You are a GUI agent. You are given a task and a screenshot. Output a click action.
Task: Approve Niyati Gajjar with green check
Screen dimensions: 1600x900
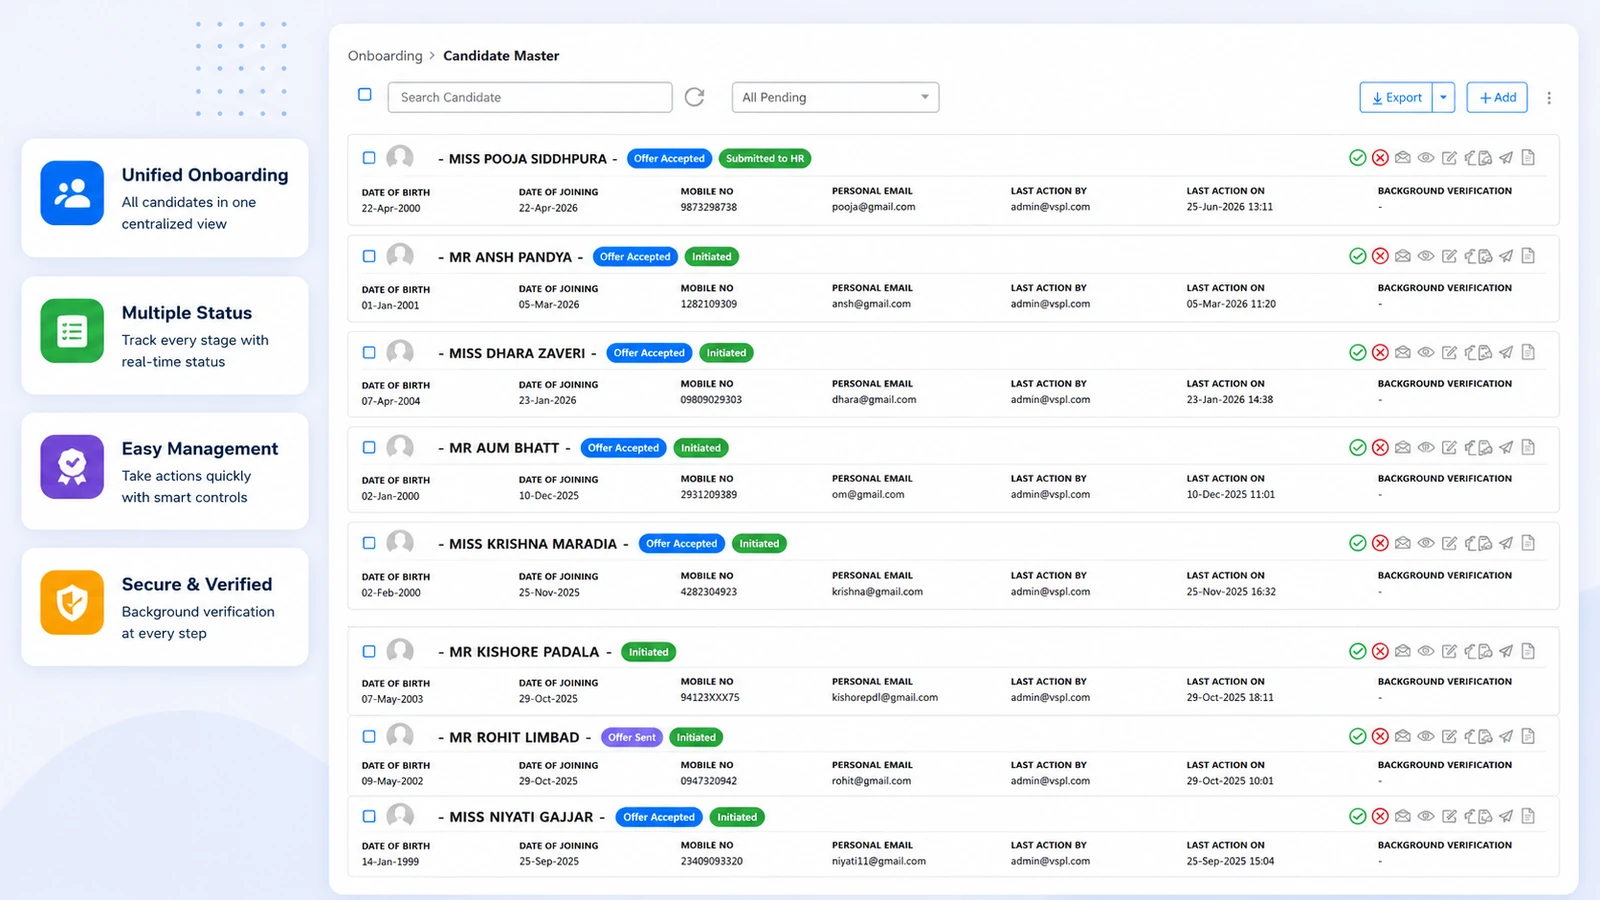[1357, 816]
